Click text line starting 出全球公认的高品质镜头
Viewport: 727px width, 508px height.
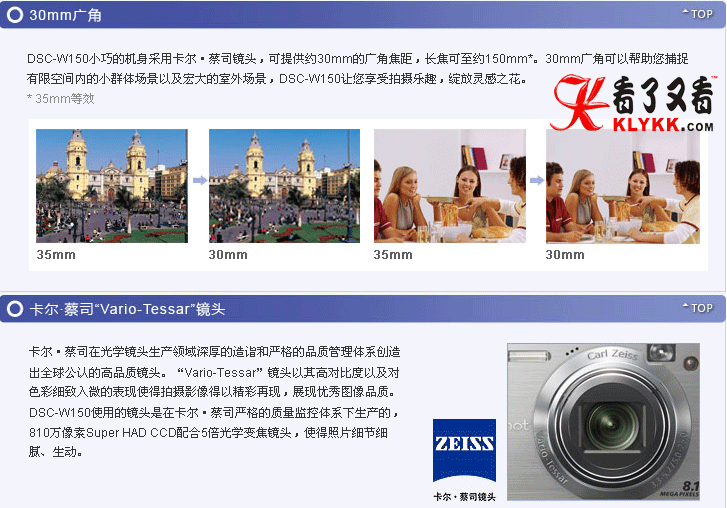[x=214, y=372]
